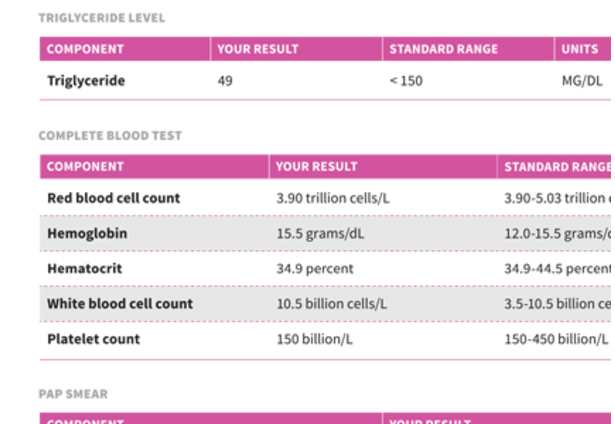Select the Red blood cell count row label
Screen dimensions: 615x424
coord(114,198)
